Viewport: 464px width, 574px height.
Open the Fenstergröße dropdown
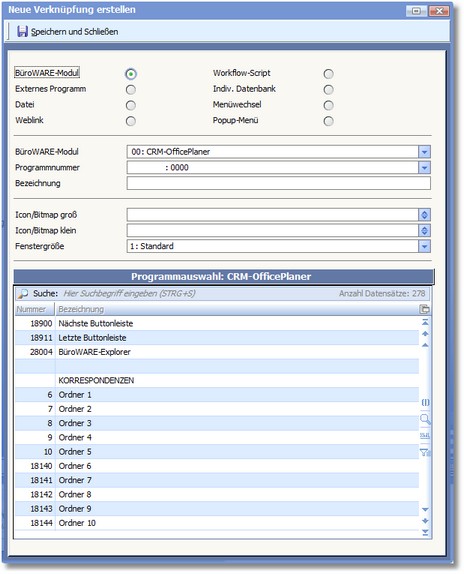pyautogui.click(x=424, y=246)
